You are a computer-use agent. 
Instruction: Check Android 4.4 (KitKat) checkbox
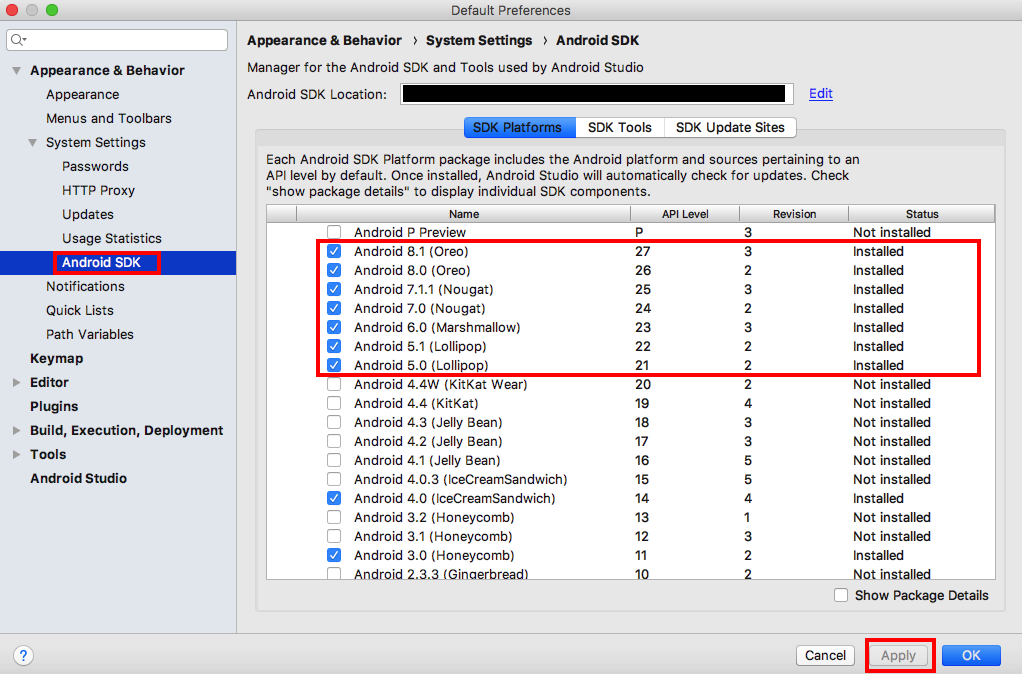pos(334,403)
